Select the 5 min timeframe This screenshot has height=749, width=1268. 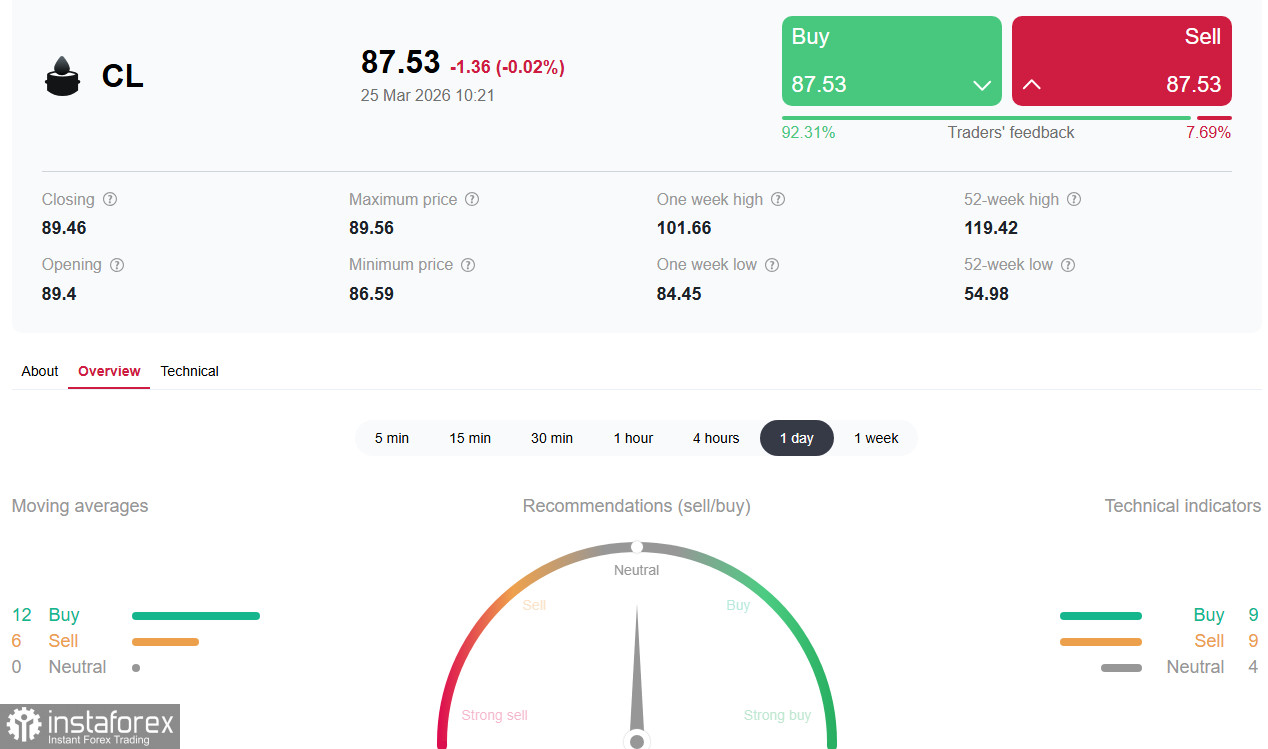(x=392, y=438)
